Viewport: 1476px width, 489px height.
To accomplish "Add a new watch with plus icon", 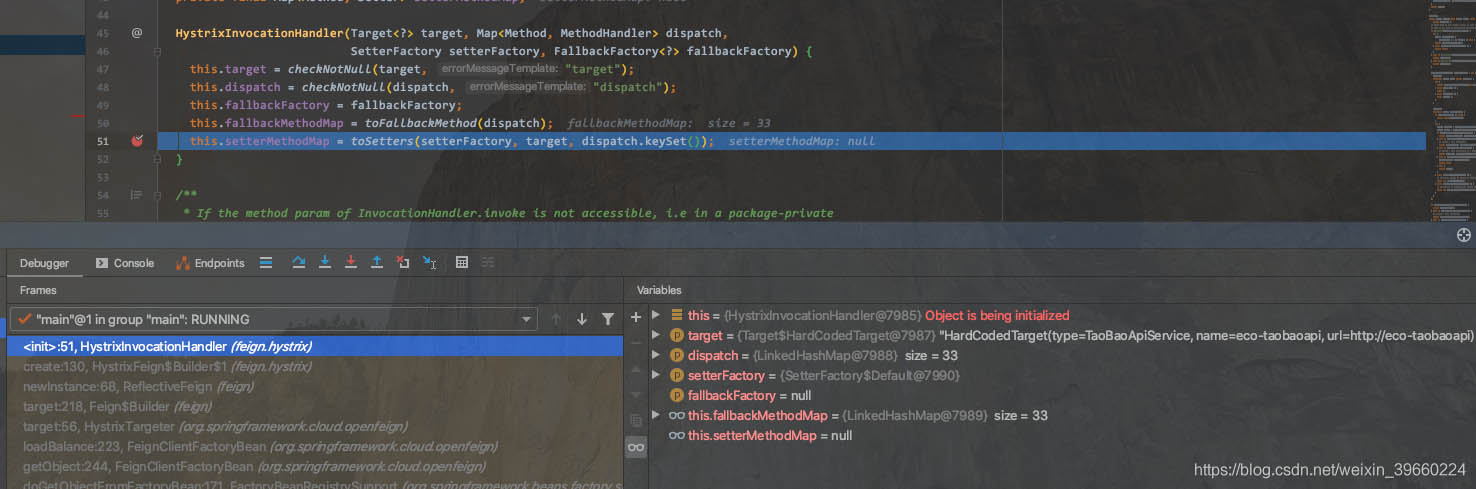I will (636, 317).
